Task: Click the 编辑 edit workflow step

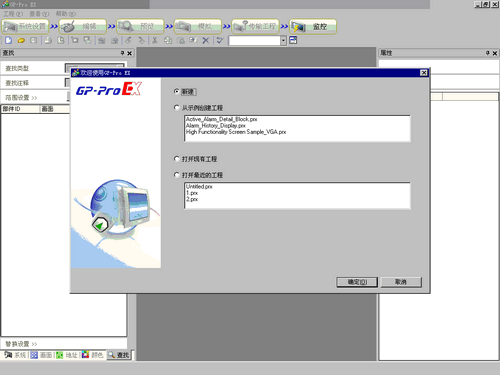Action: (83, 26)
